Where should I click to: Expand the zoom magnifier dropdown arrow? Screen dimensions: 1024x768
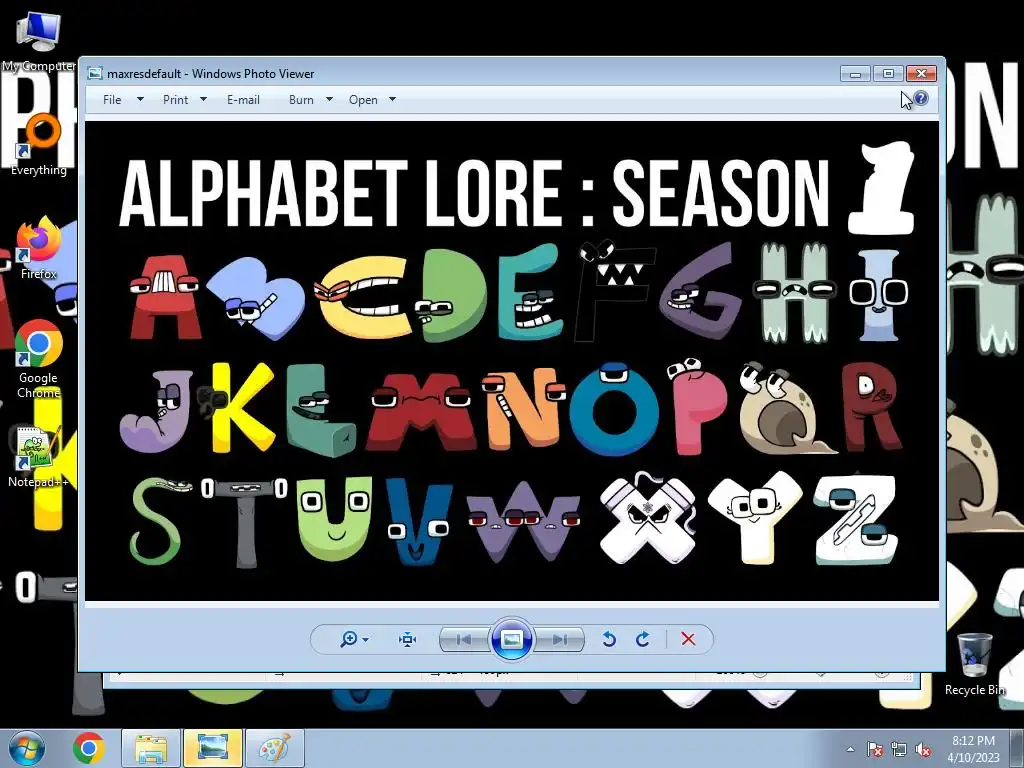(x=366, y=639)
